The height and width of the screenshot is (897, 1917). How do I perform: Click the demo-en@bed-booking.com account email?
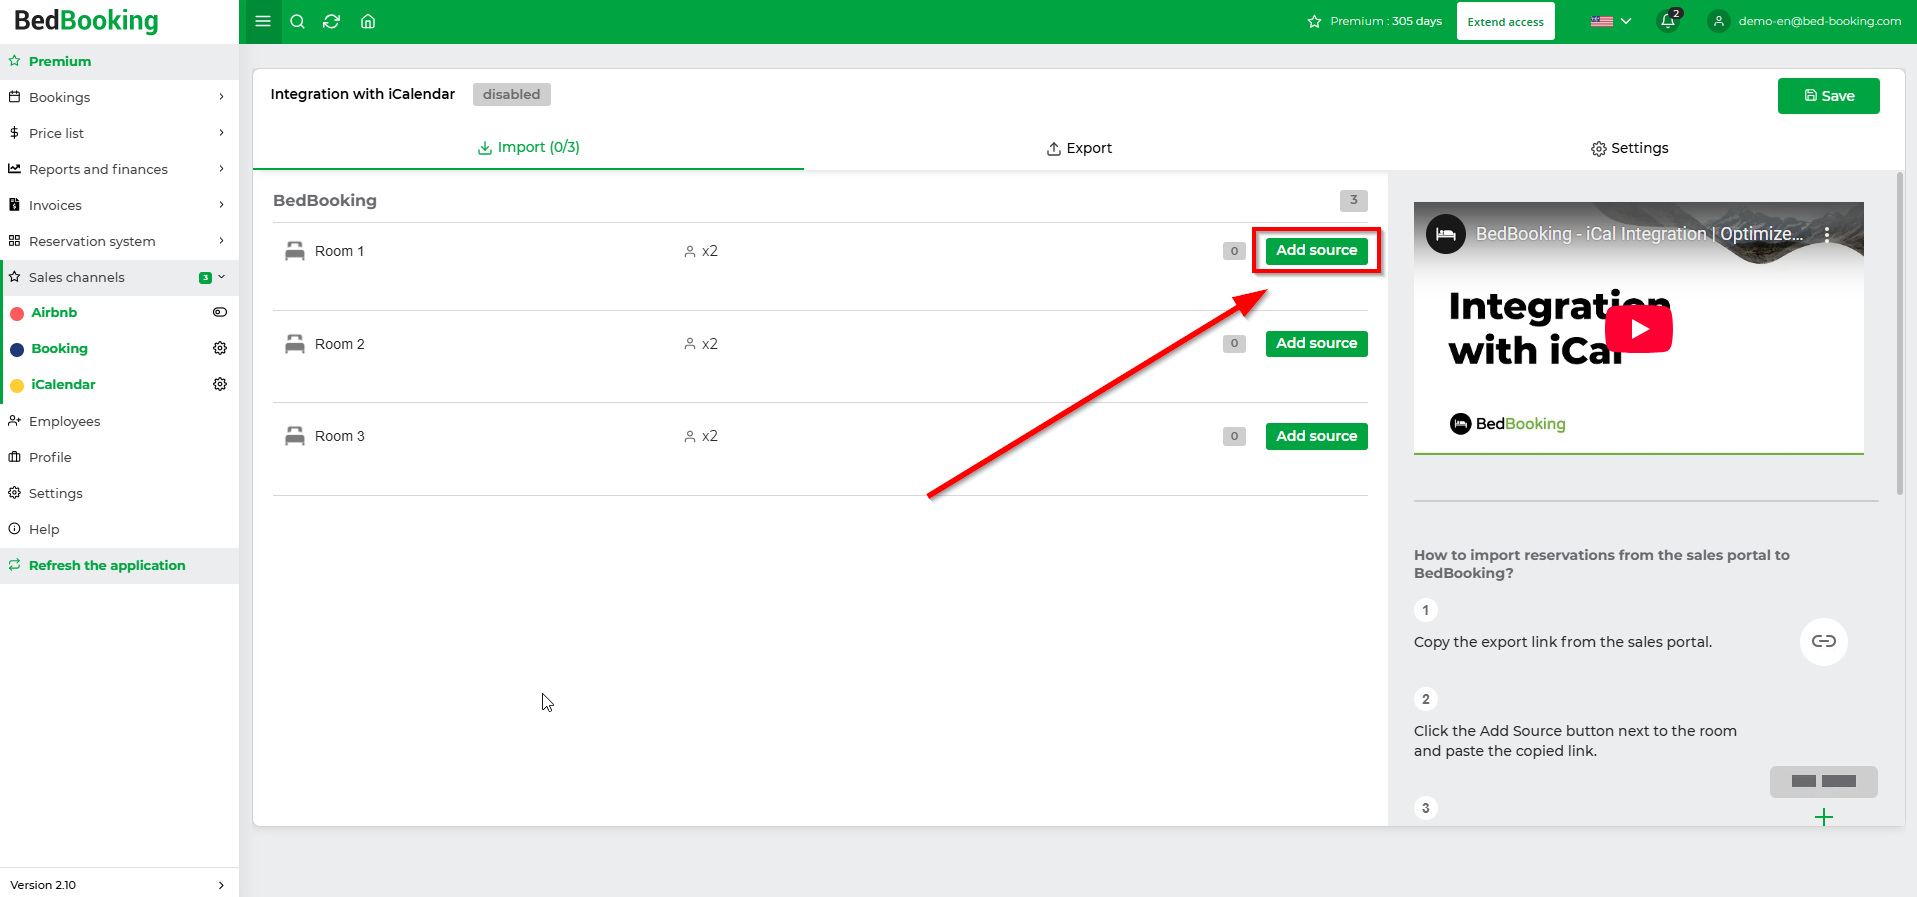[x=1819, y=21]
